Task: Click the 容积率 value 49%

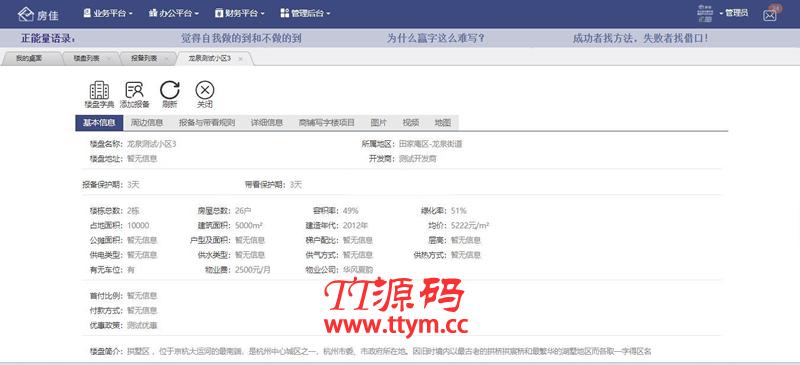Action: 351,211
